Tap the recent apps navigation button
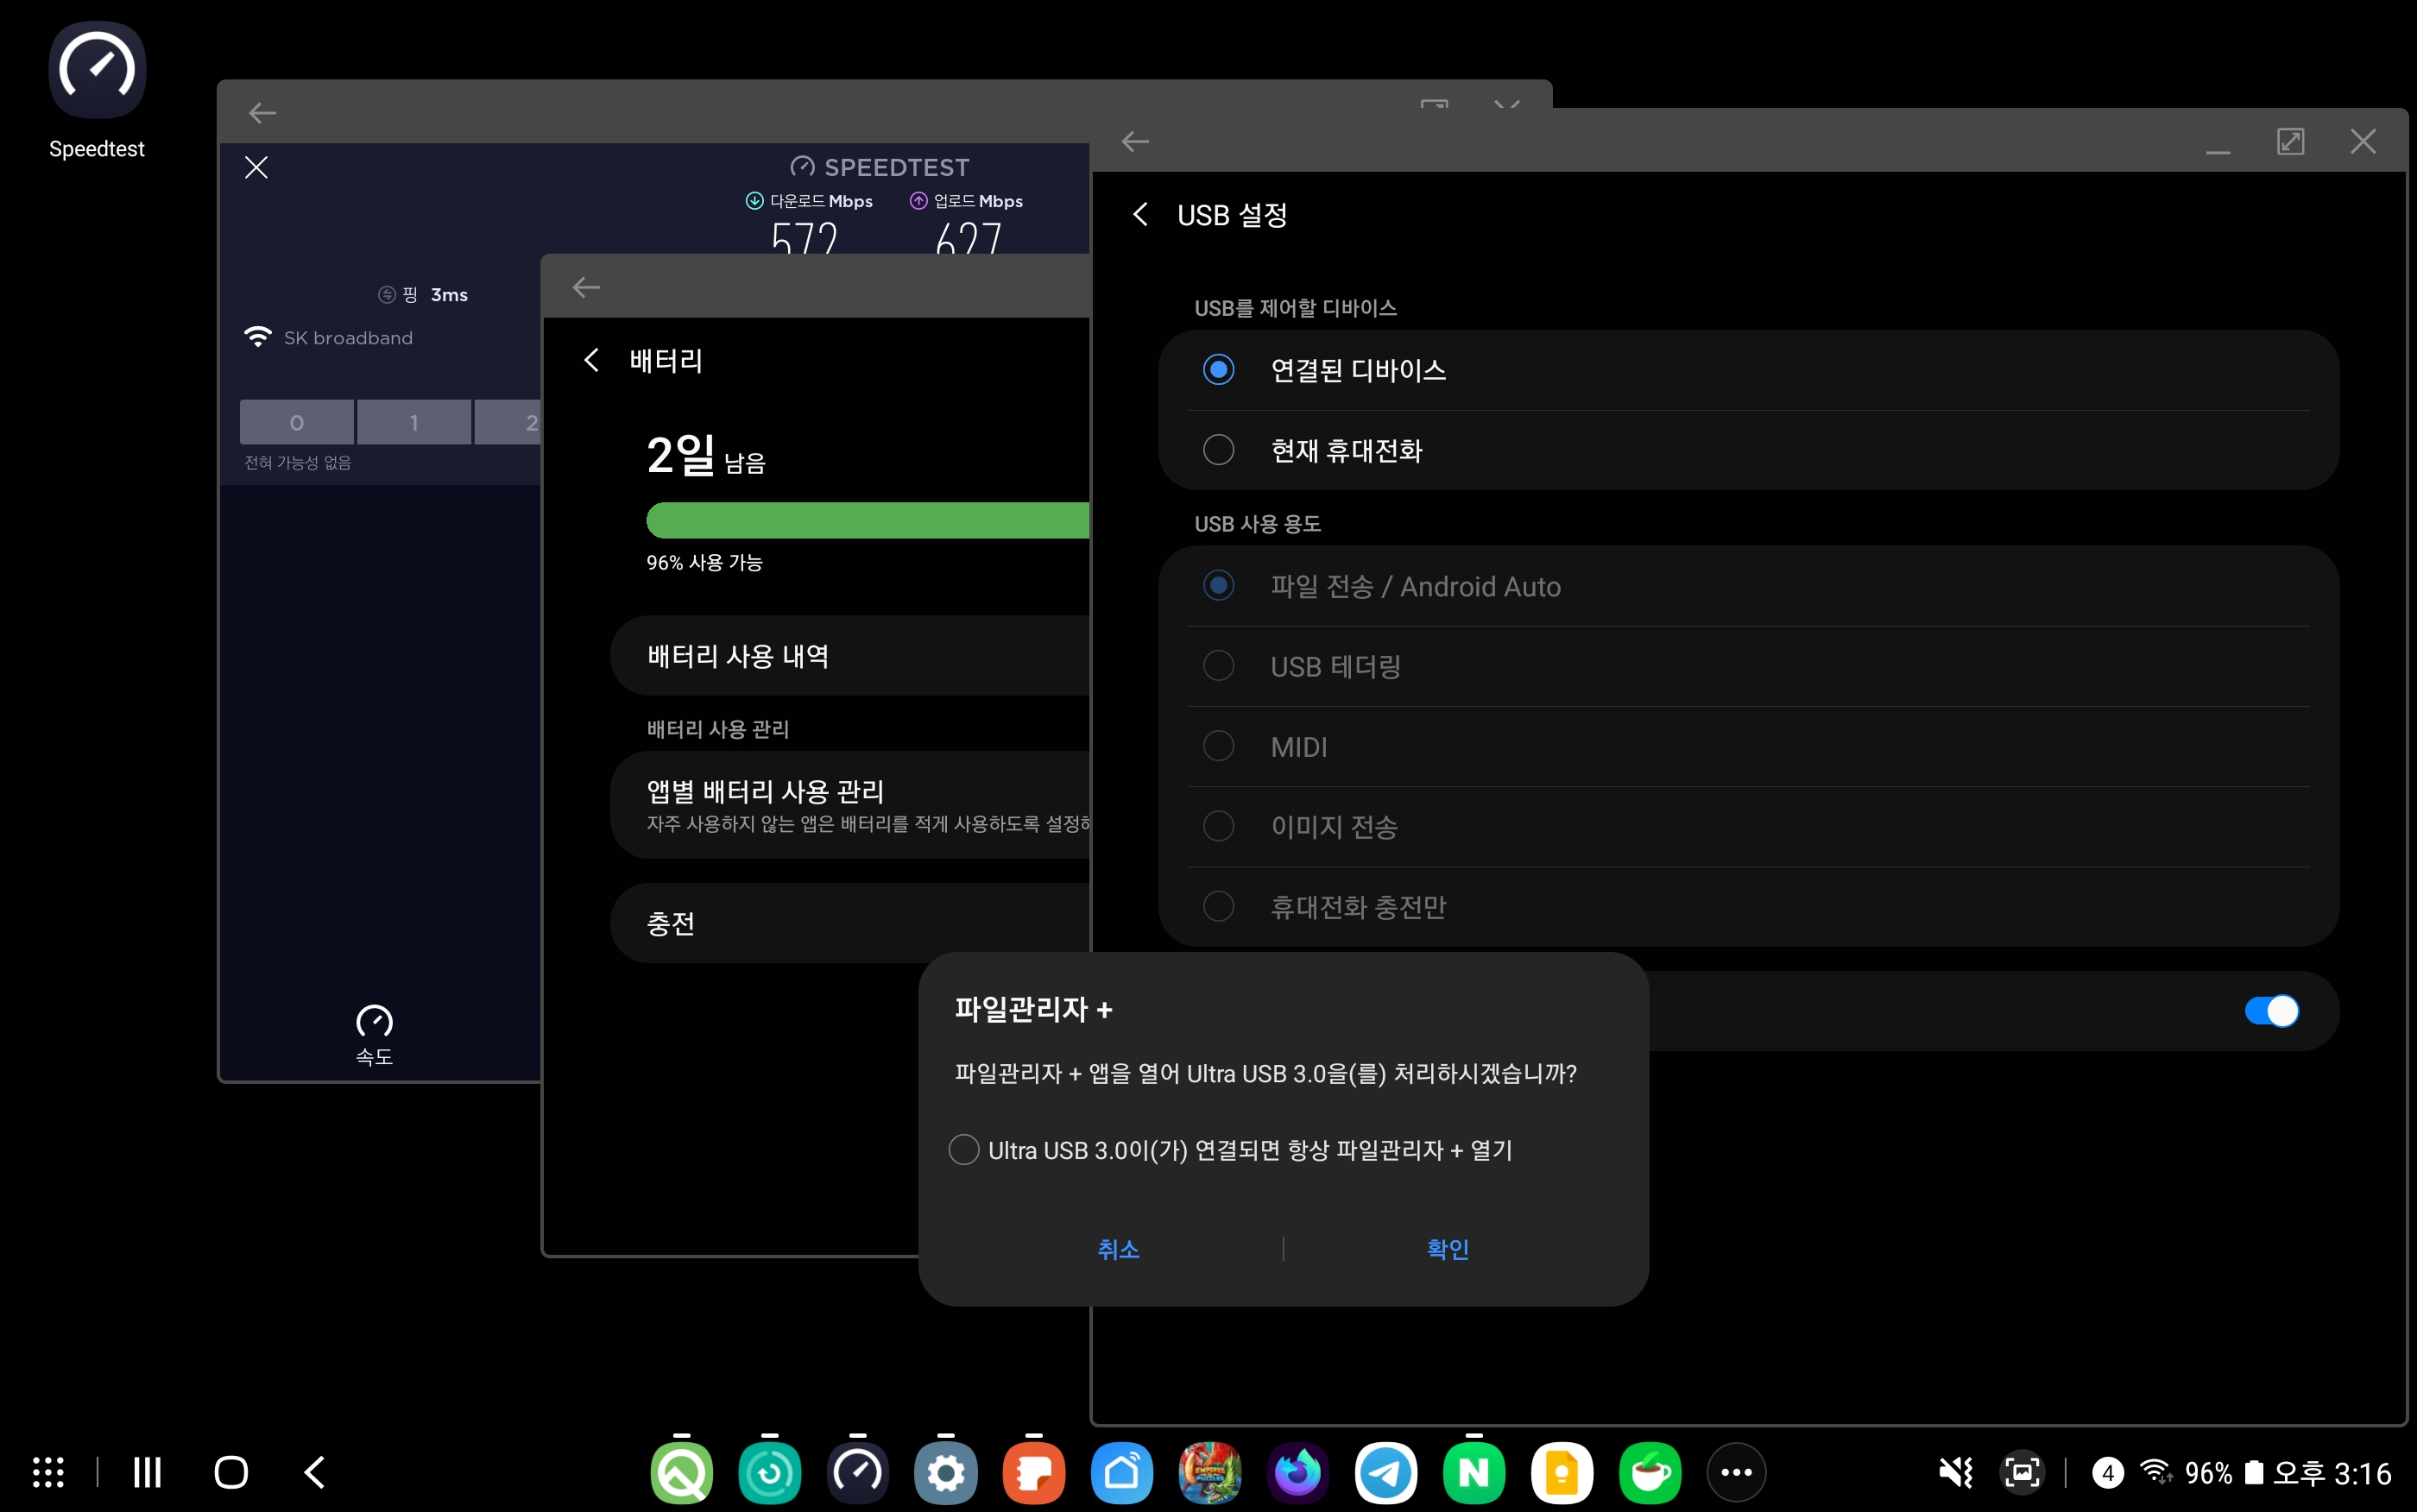This screenshot has height=1512, width=2417. click(x=147, y=1472)
